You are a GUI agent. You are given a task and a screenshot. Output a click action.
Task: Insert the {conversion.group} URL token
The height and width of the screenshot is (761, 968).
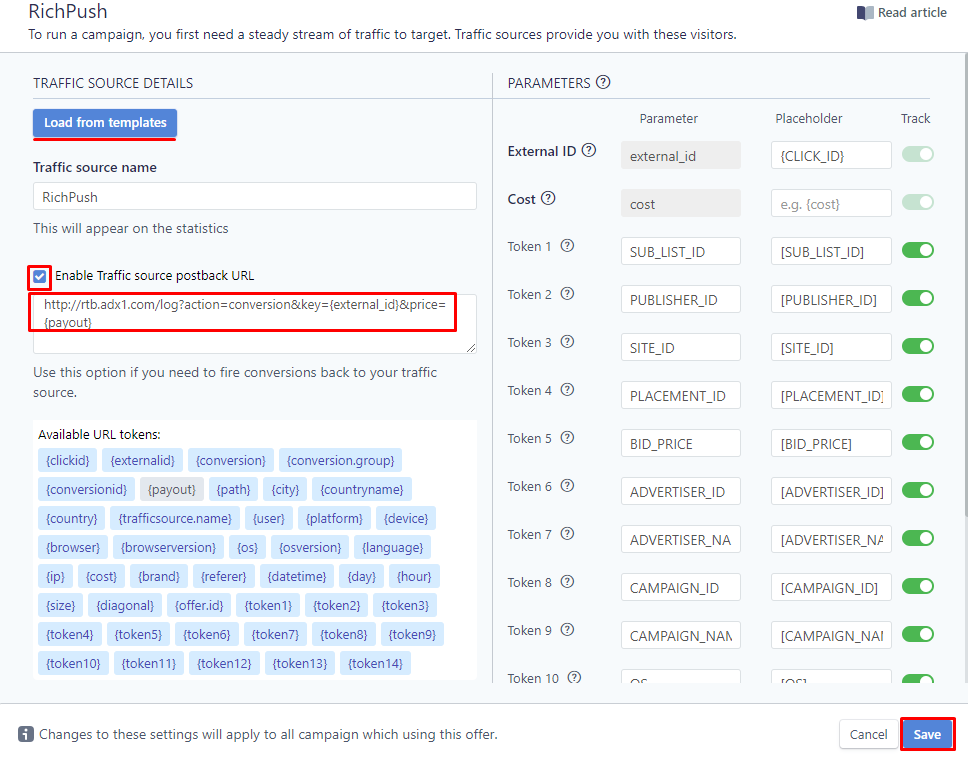[341, 460]
